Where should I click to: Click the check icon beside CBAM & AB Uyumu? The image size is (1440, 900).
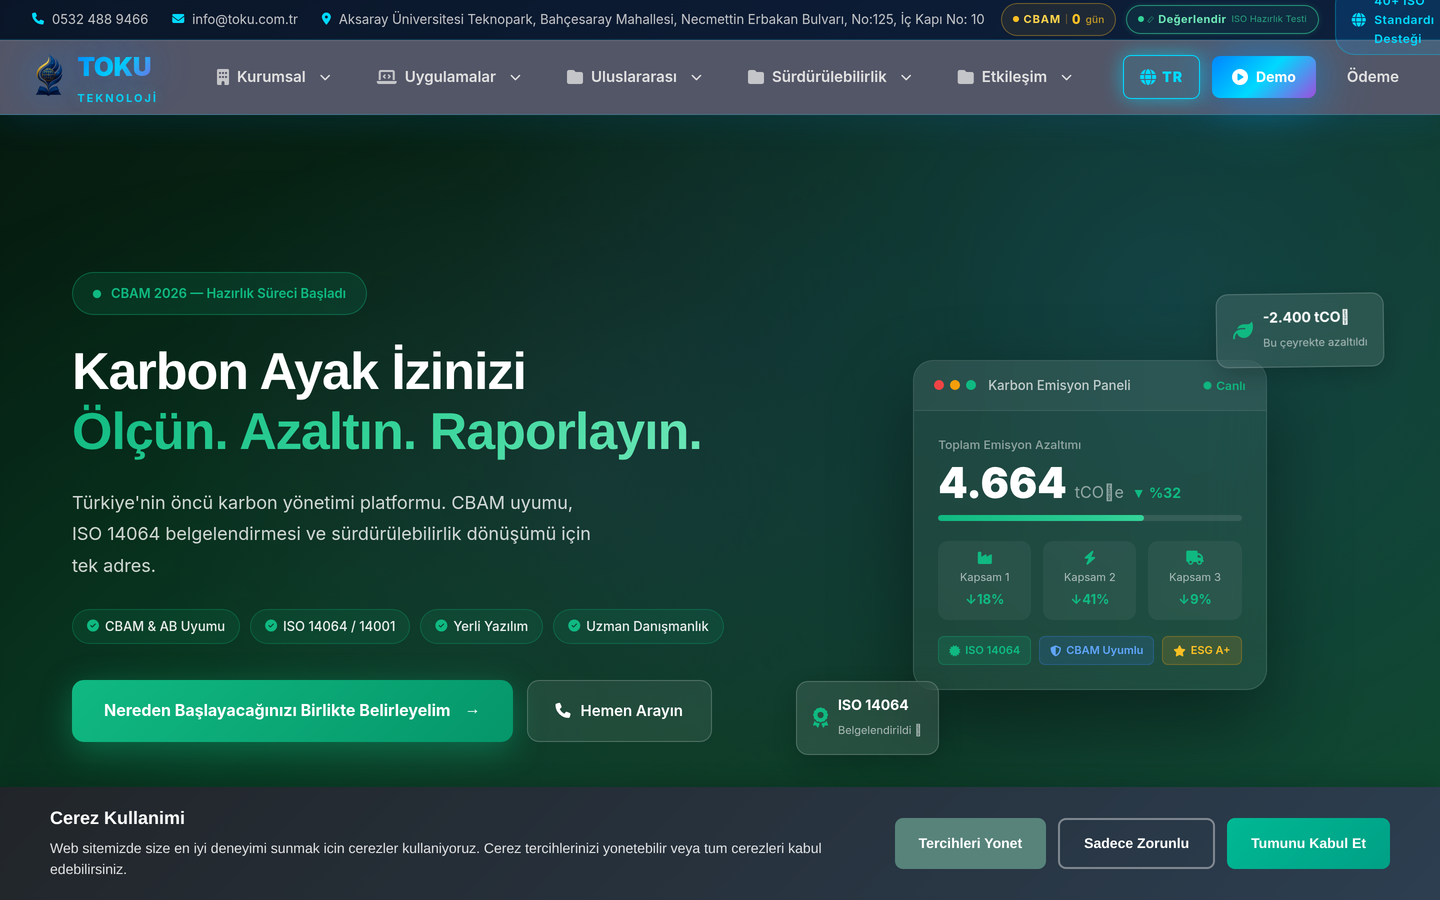(93, 626)
